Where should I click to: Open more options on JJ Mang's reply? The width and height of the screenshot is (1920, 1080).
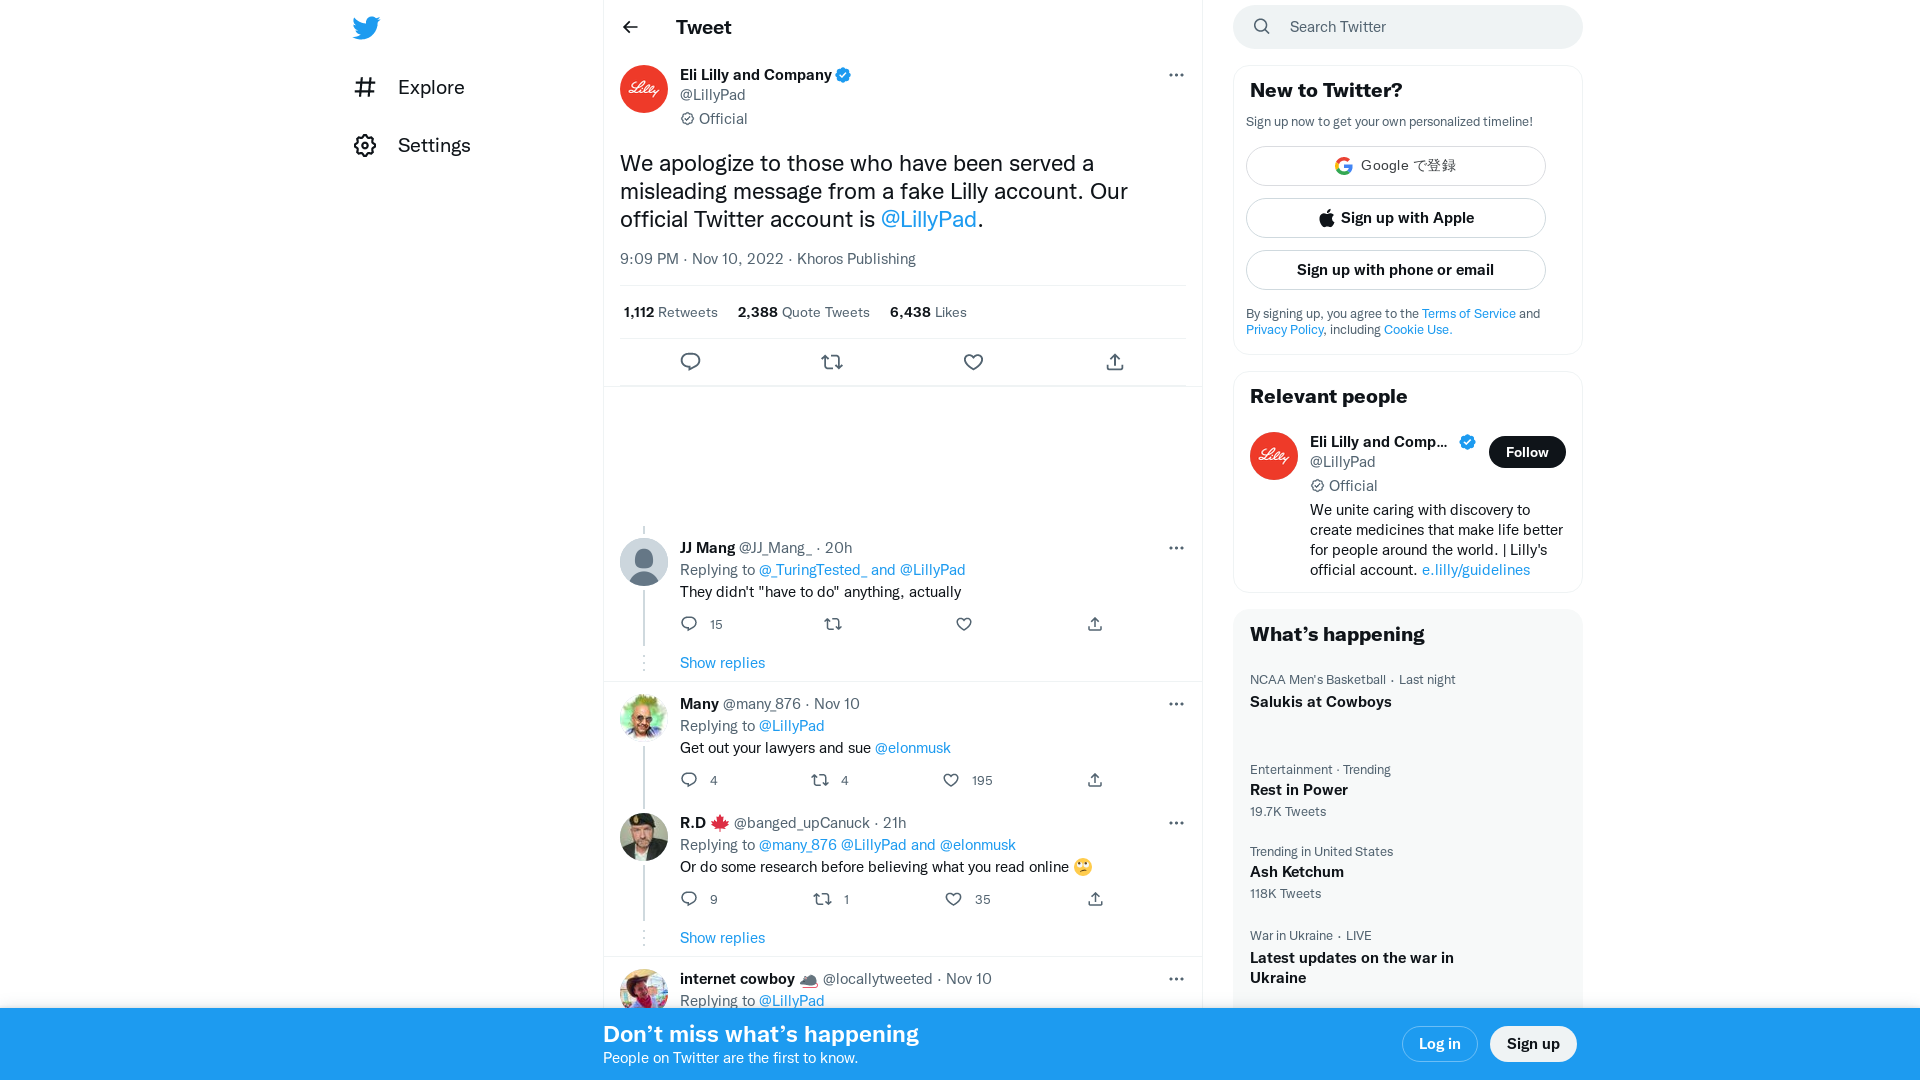click(x=1176, y=548)
